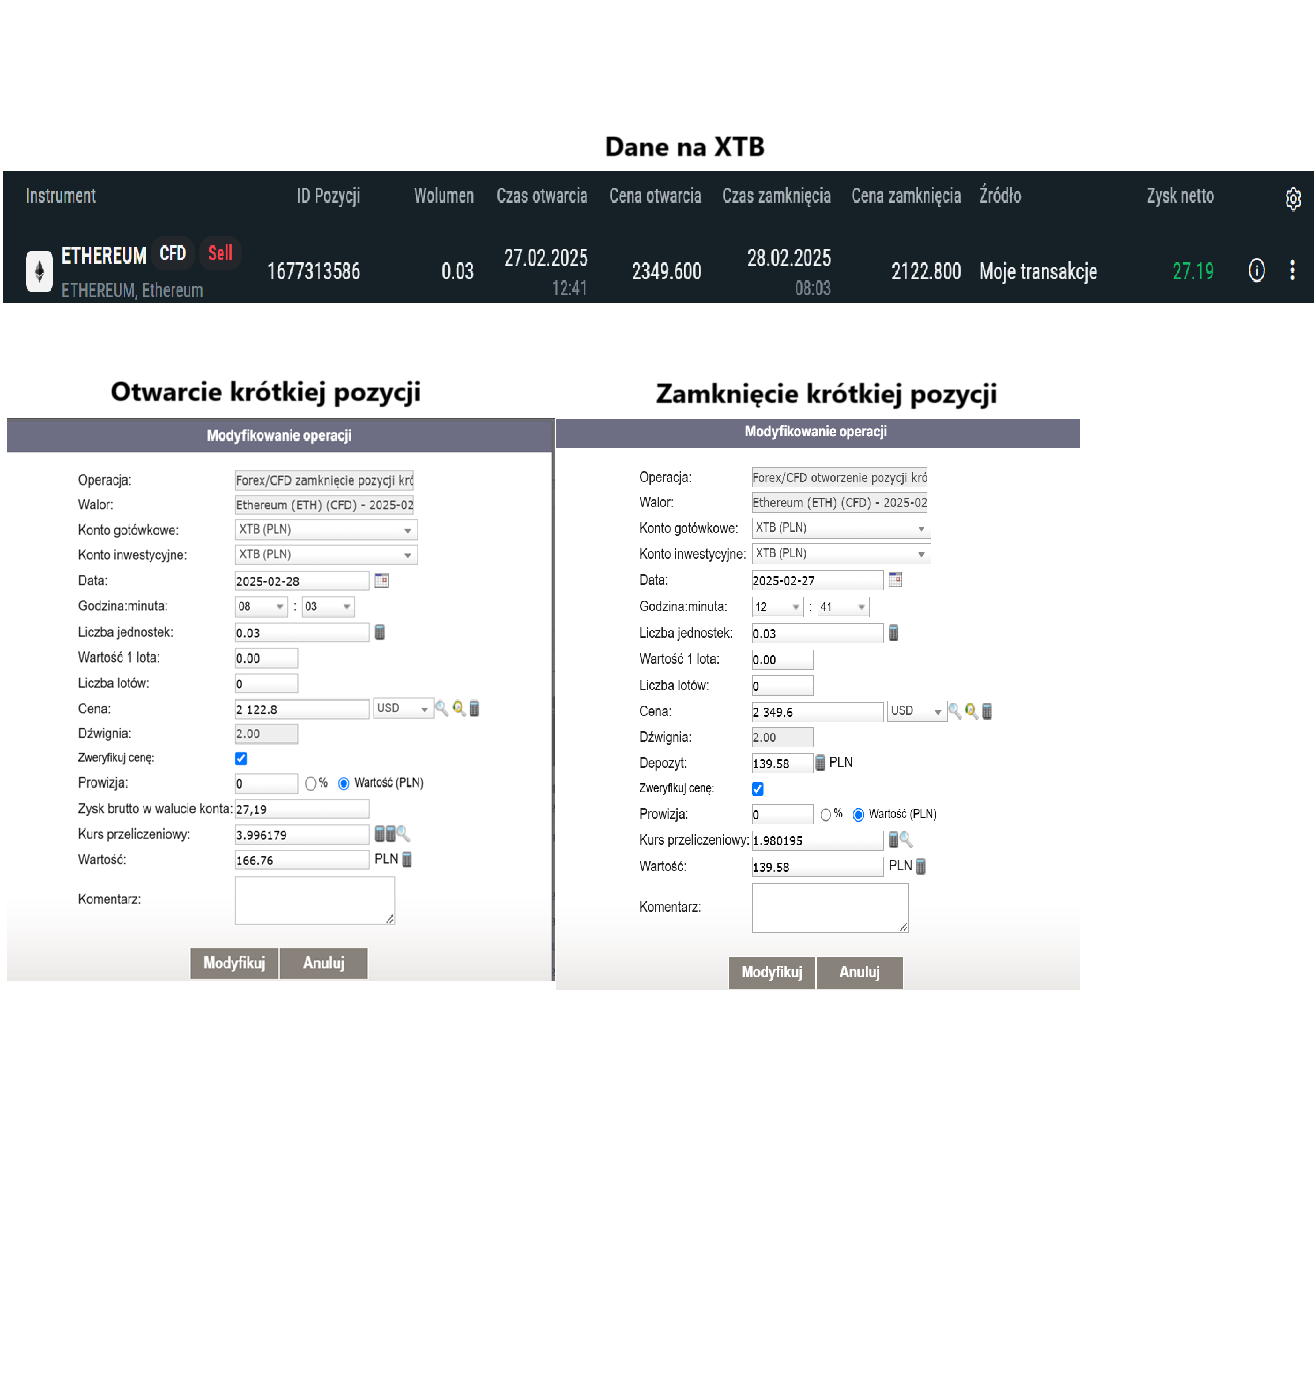Screen dimensions: 1316x1394
Task: Click calculator beside rate 1.980195
Action: pos(893,839)
